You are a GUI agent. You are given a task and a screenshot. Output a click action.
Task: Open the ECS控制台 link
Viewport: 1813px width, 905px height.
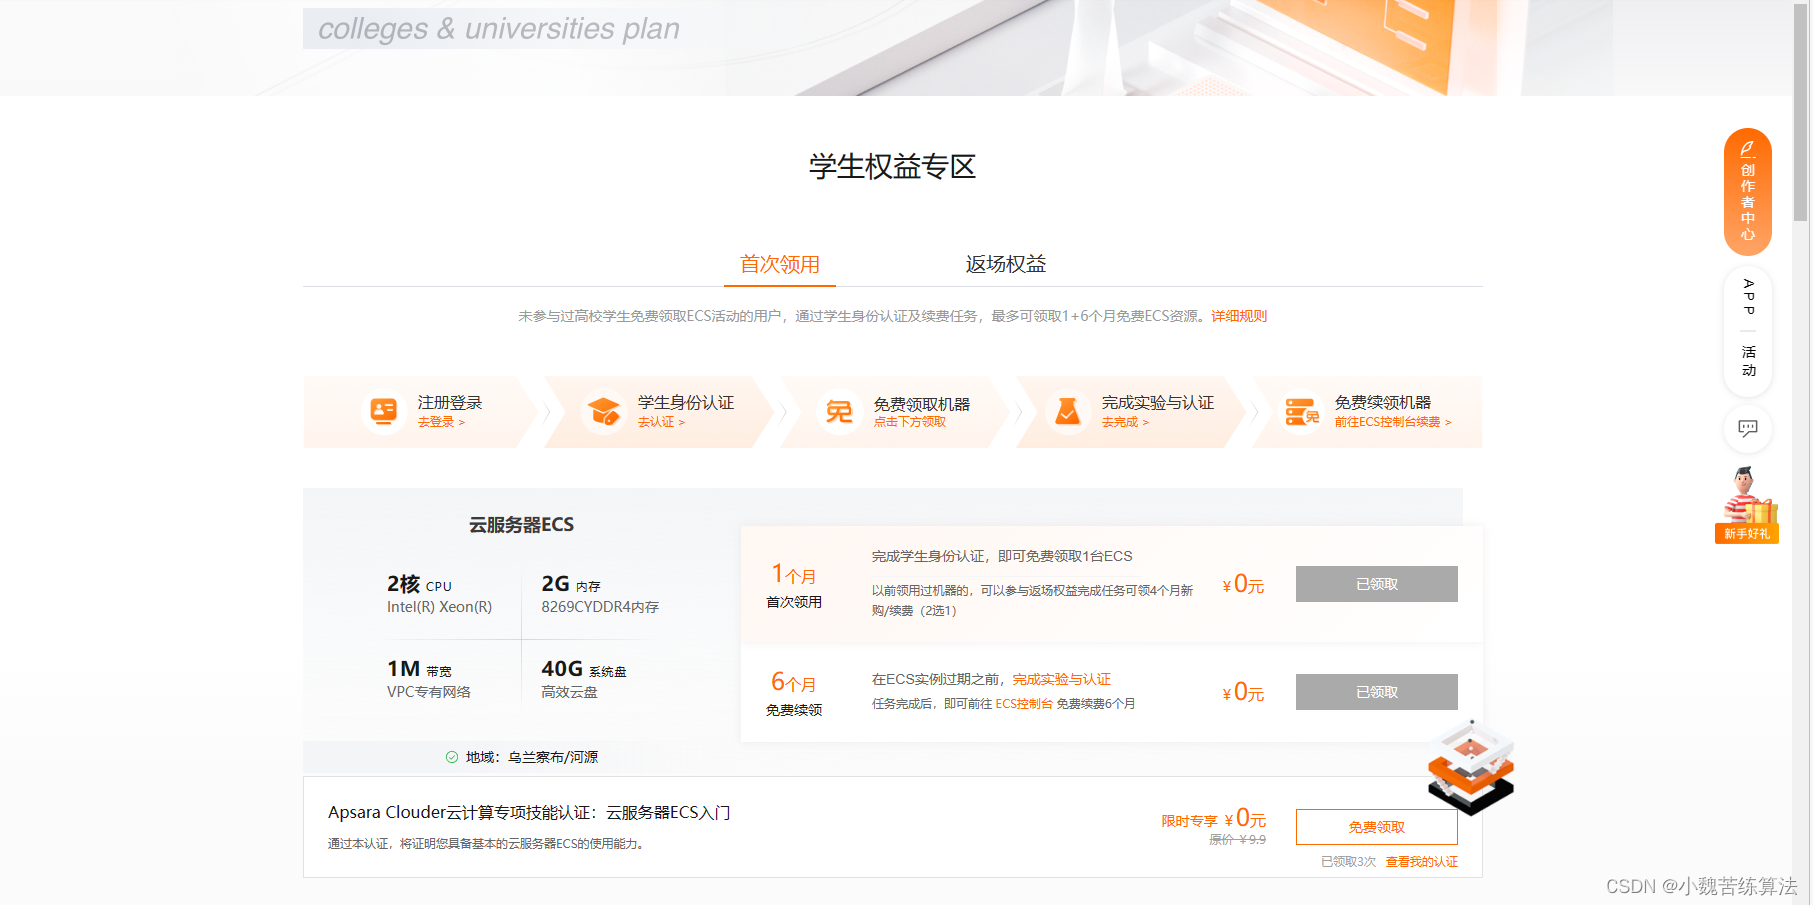tap(1024, 704)
